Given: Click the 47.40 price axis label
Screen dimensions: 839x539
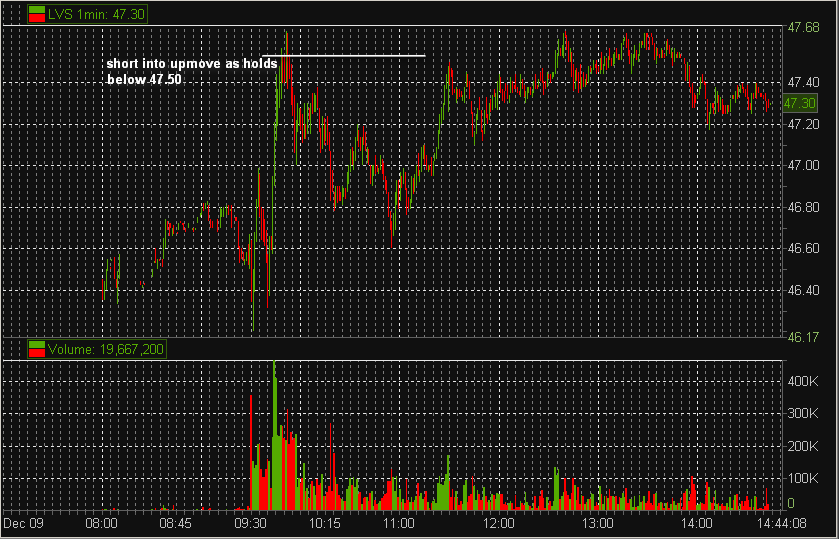Looking at the screenshot, I should 803,82.
